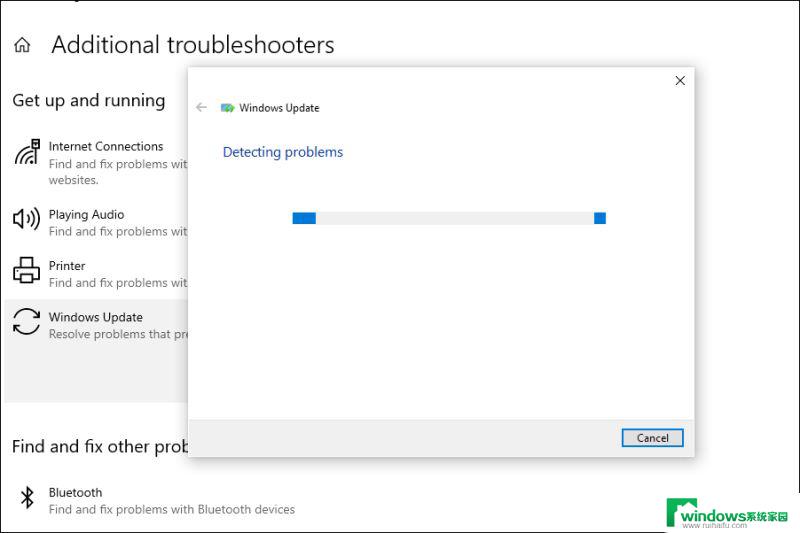The image size is (800, 533).
Task: Click Find and fix problems with Bluetooth devices
Action: (x=172, y=509)
